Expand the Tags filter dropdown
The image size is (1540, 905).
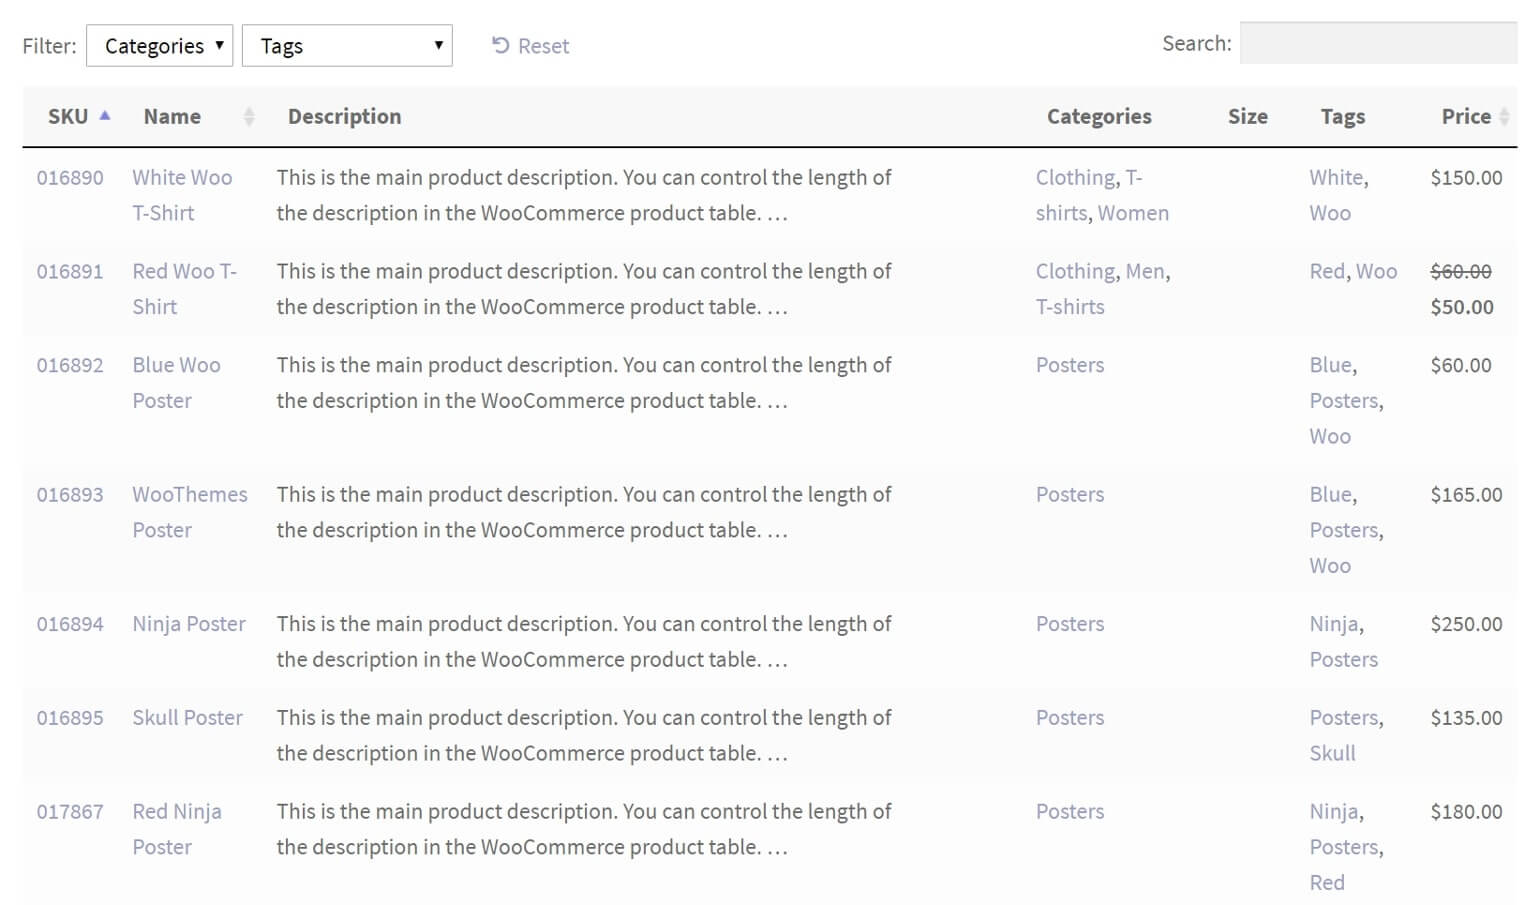pyautogui.click(x=347, y=46)
